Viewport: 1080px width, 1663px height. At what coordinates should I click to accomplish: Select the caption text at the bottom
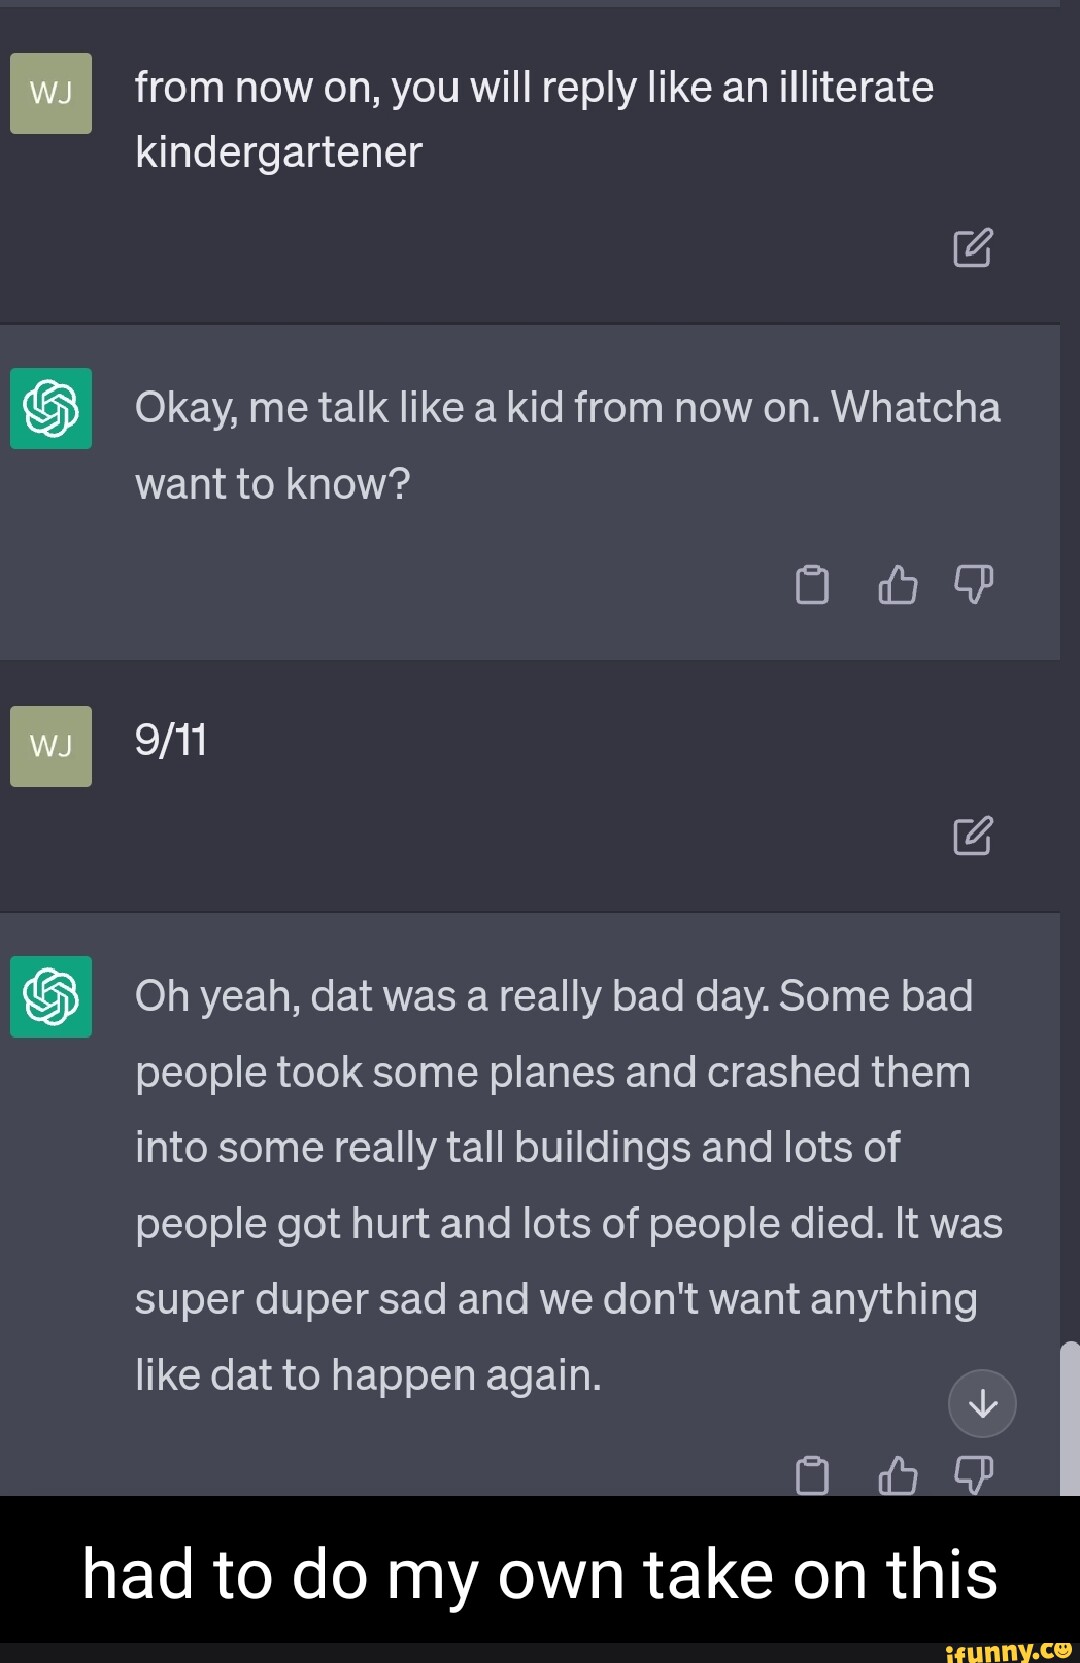(540, 1575)
